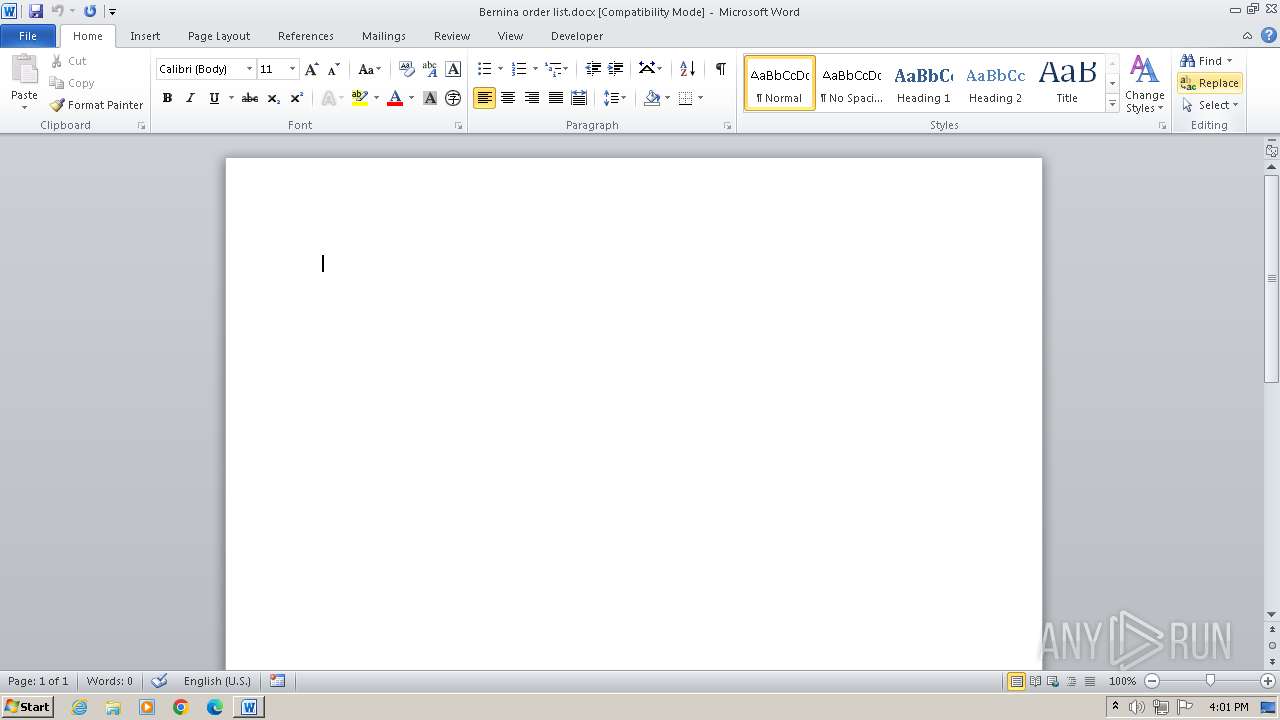Screen dimensions: 1280x720
Task: Click the Format Painter brush
Action: [x=96, y=105]
